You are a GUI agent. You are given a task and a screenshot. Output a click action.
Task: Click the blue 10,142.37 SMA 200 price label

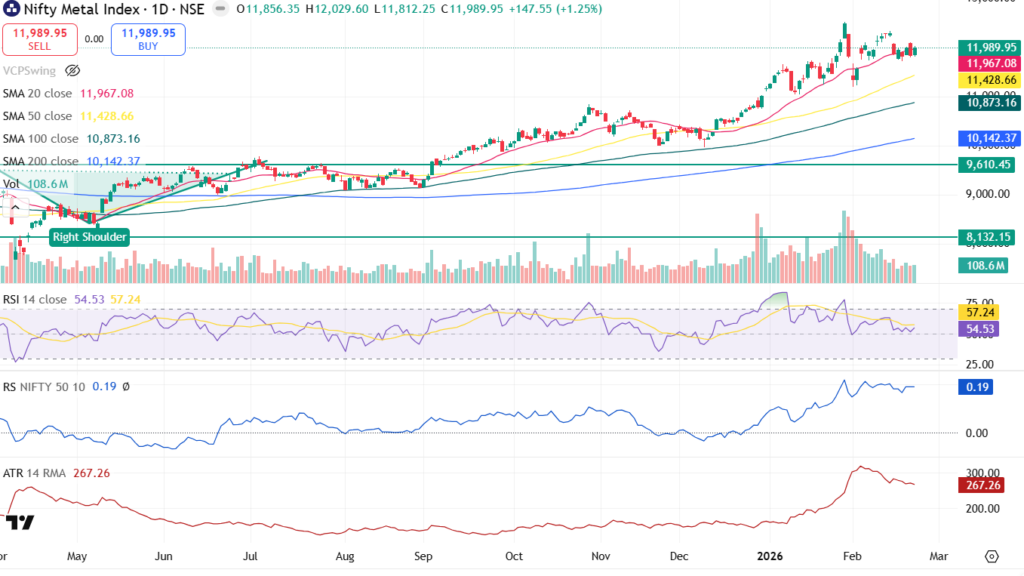tap(989, 138)
